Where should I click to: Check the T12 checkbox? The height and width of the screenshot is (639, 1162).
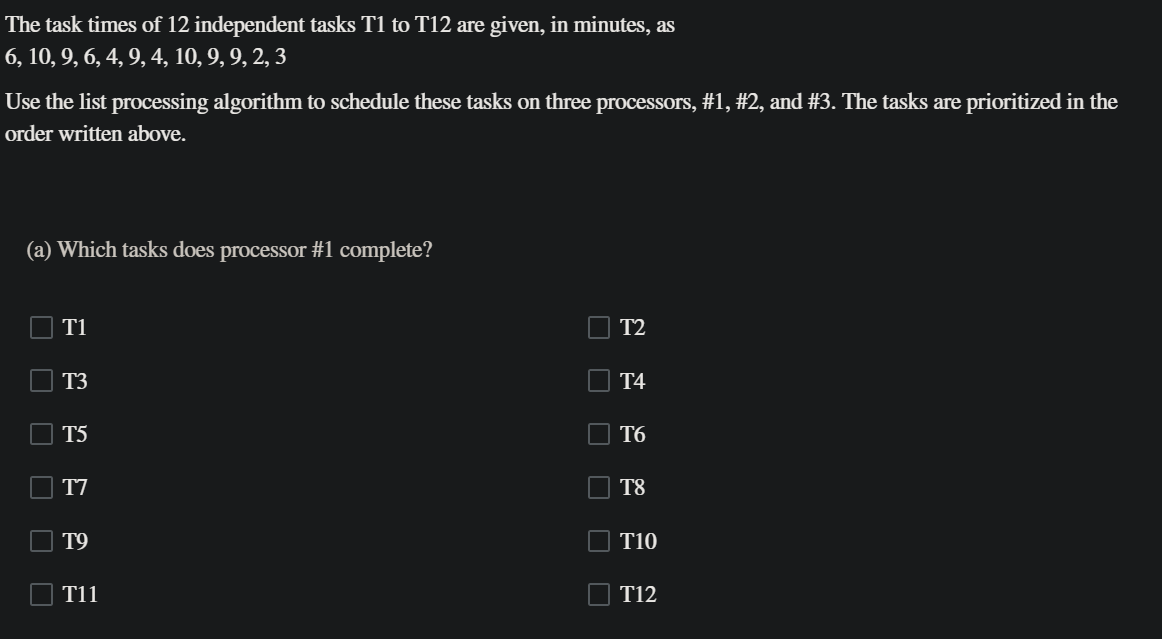pos(598,593)
